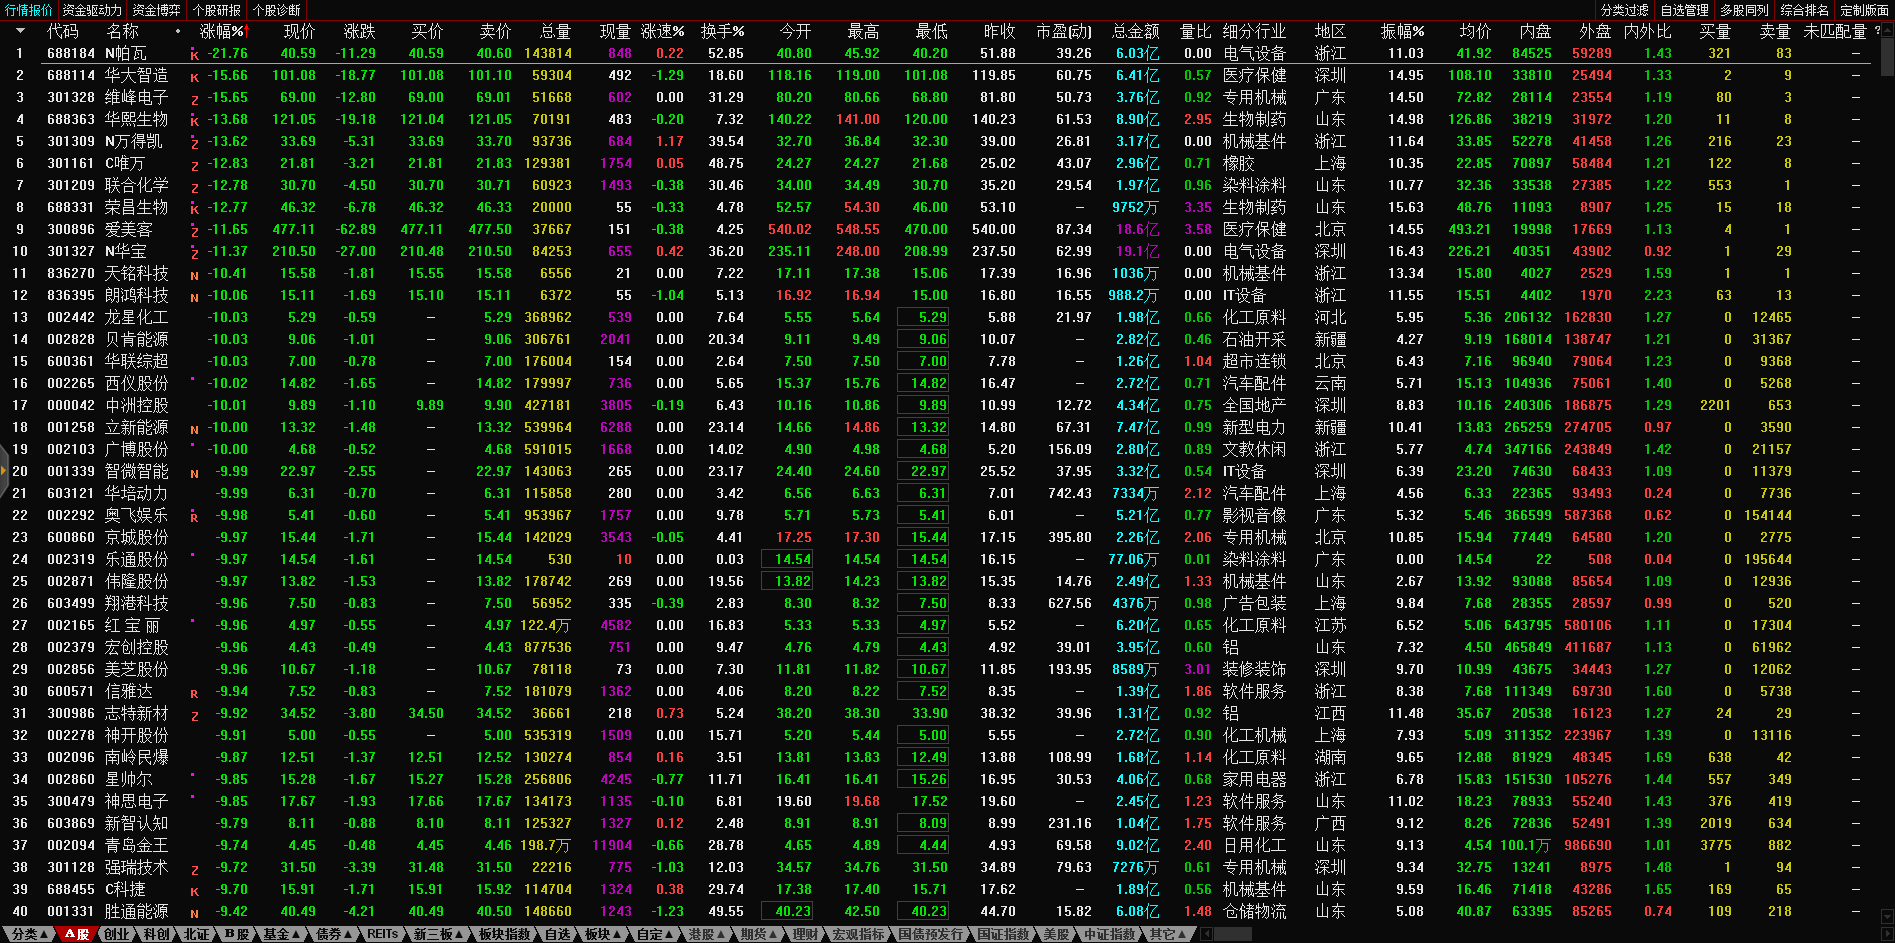Image resolution: width=1895 pixels, height=943 pixels.
Task: Click the help question mark icon
Action: (x=1878, y=31)
